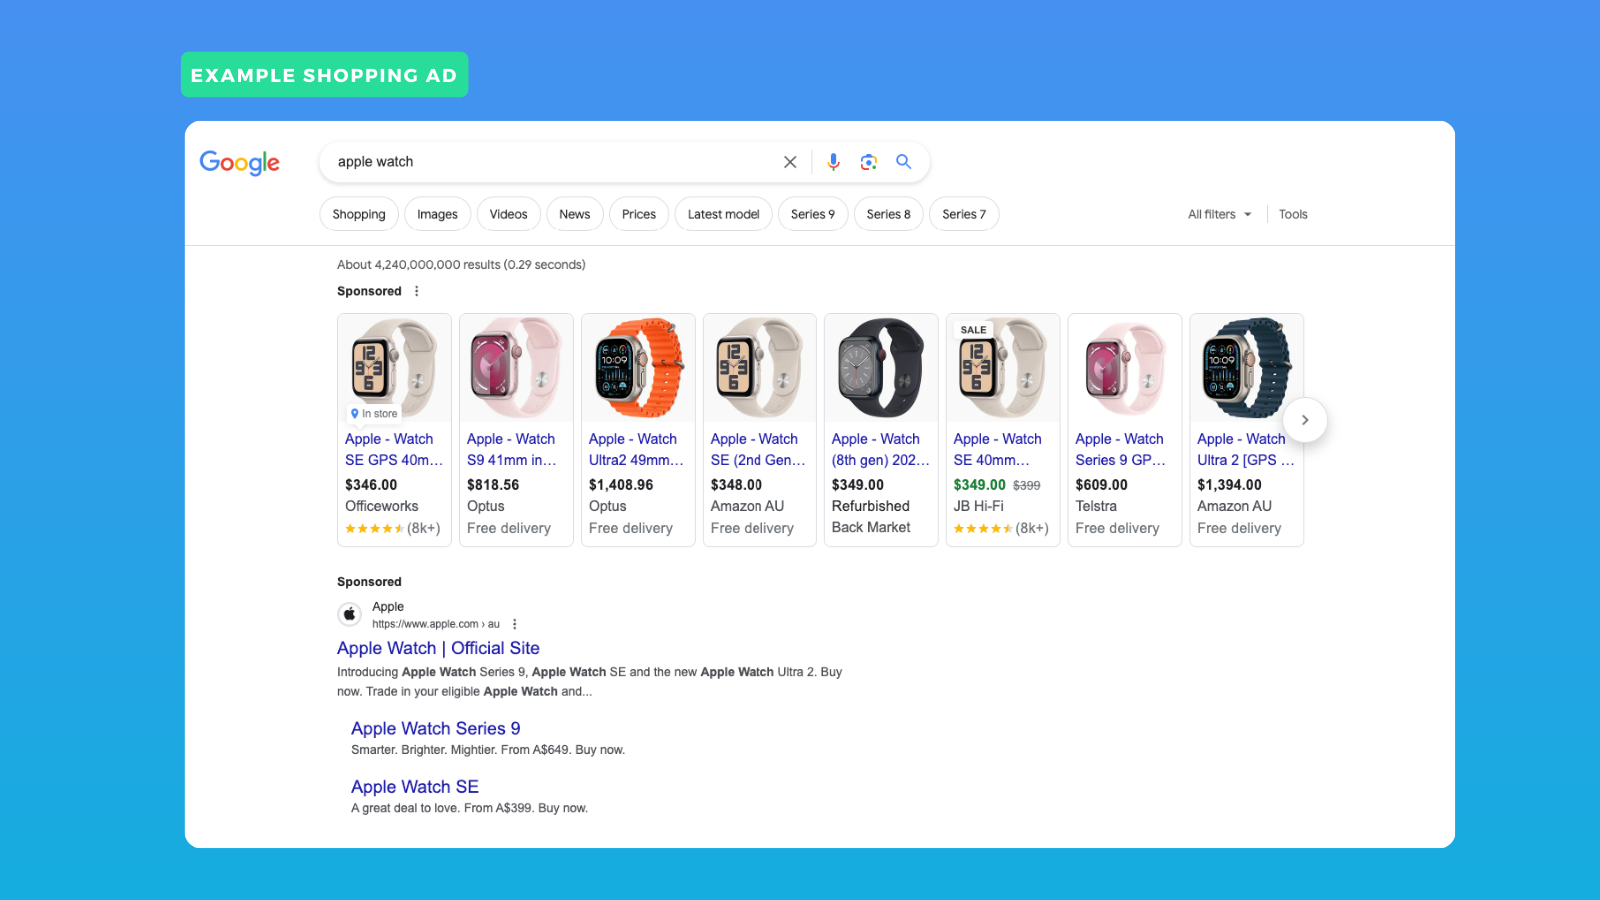Click the Back Market seller name
1600x900 pixels.
pos(871,527)
